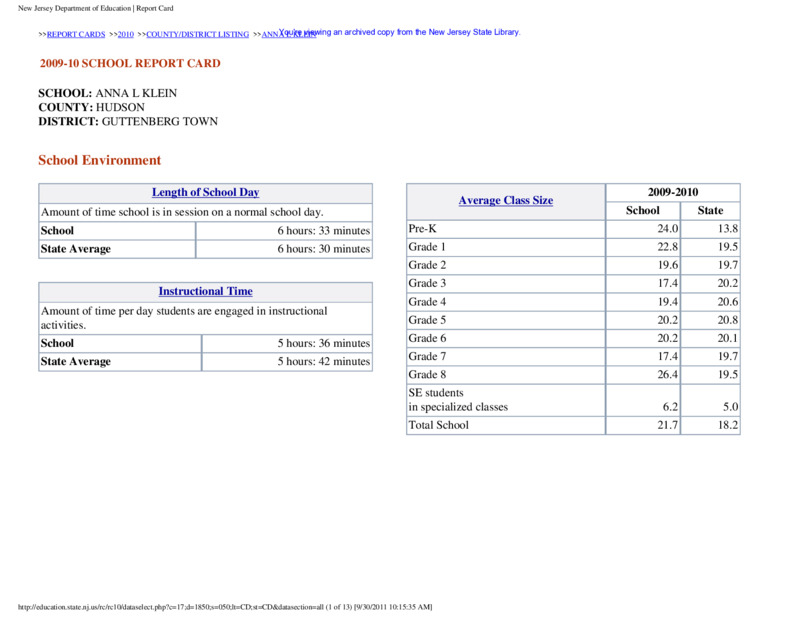Click 'Amount of time school is in session' description
Image resolution: width=800 pixels, height=618 pixels.
pos(182,212)
